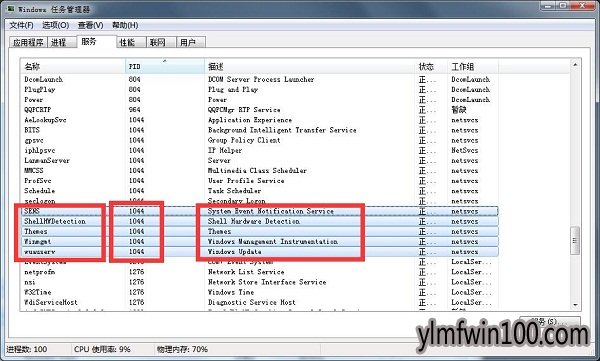The image size is (600, 361).
Task: Select the BITS service row
Action: click(x=259, y=130)
